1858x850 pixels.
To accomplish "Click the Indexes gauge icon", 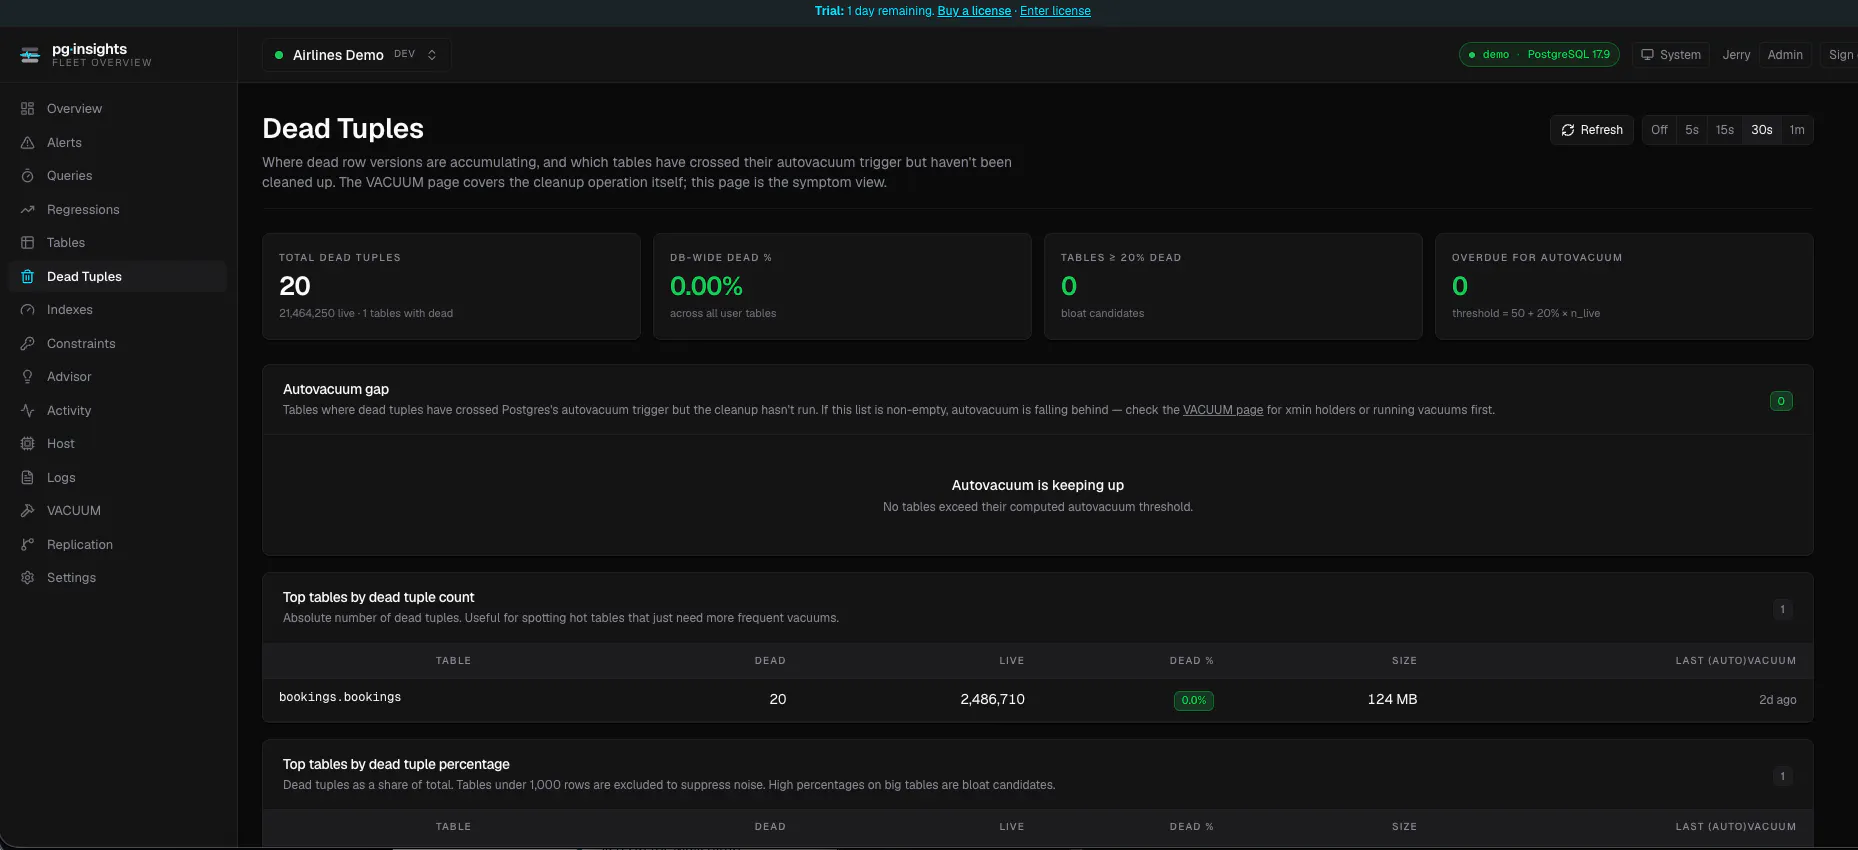I will [x=27, y=310].
